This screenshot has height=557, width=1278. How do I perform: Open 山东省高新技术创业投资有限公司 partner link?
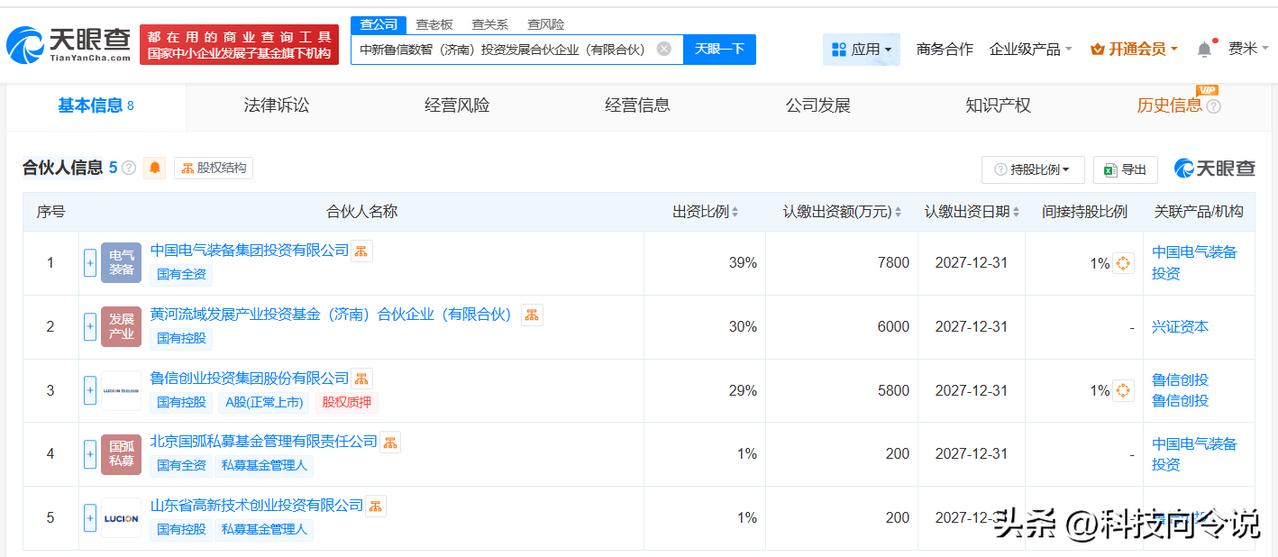click(x=256, y=505)
